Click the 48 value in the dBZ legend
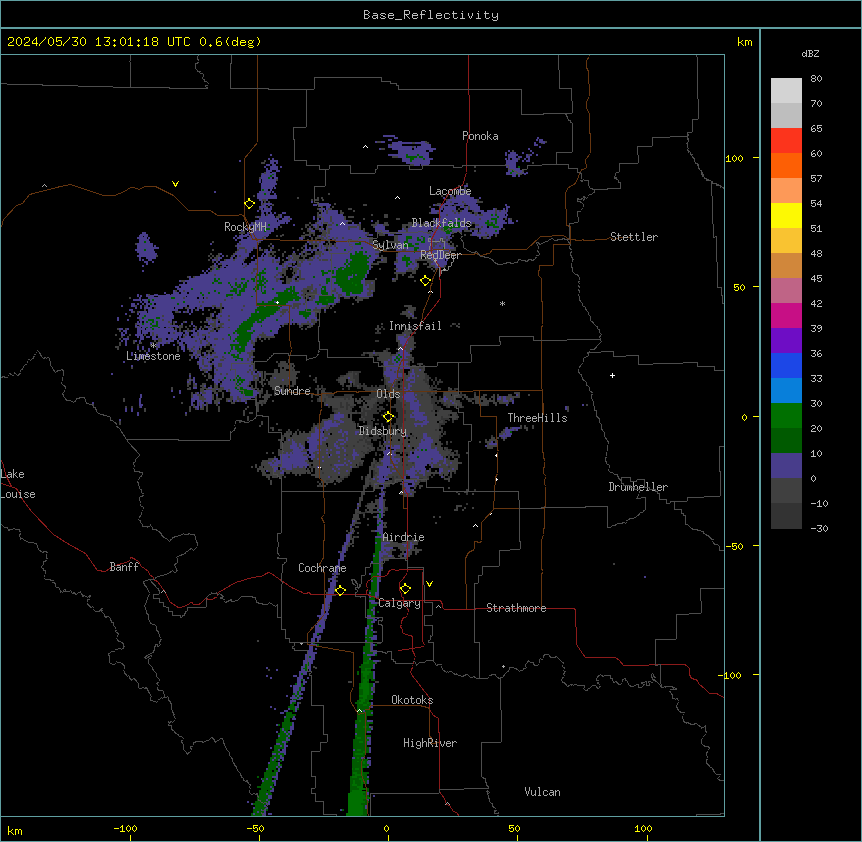The height and width of the screenshot is (842, 862). pyautogui.click(x=816, y=253)
